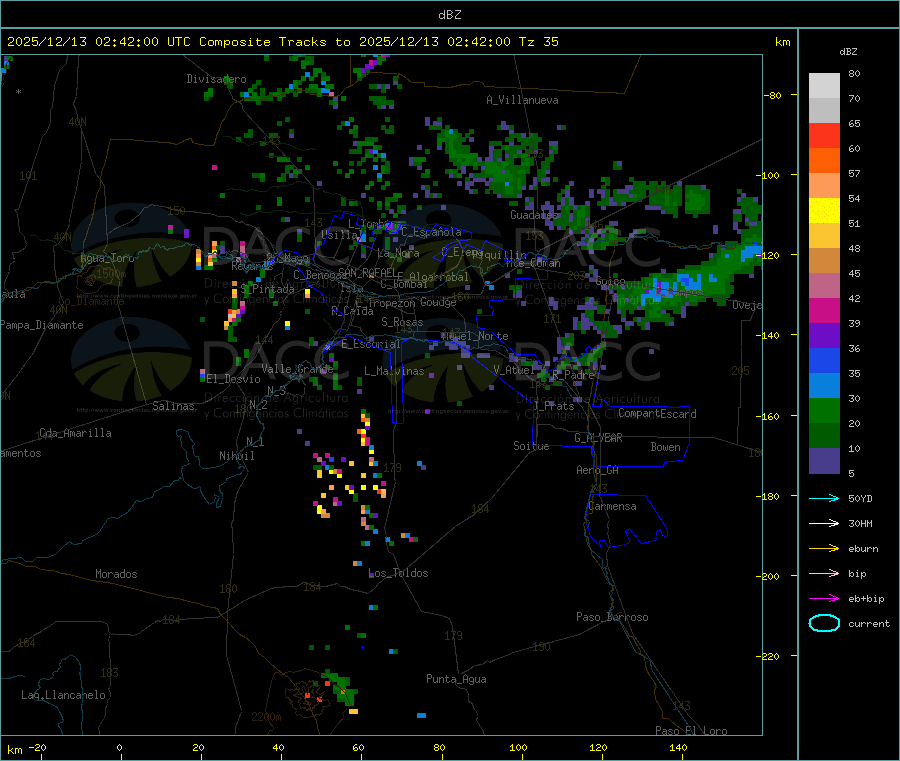Click the green 20 dBZ legend swatch
The image size is (900, 761).
824,410
